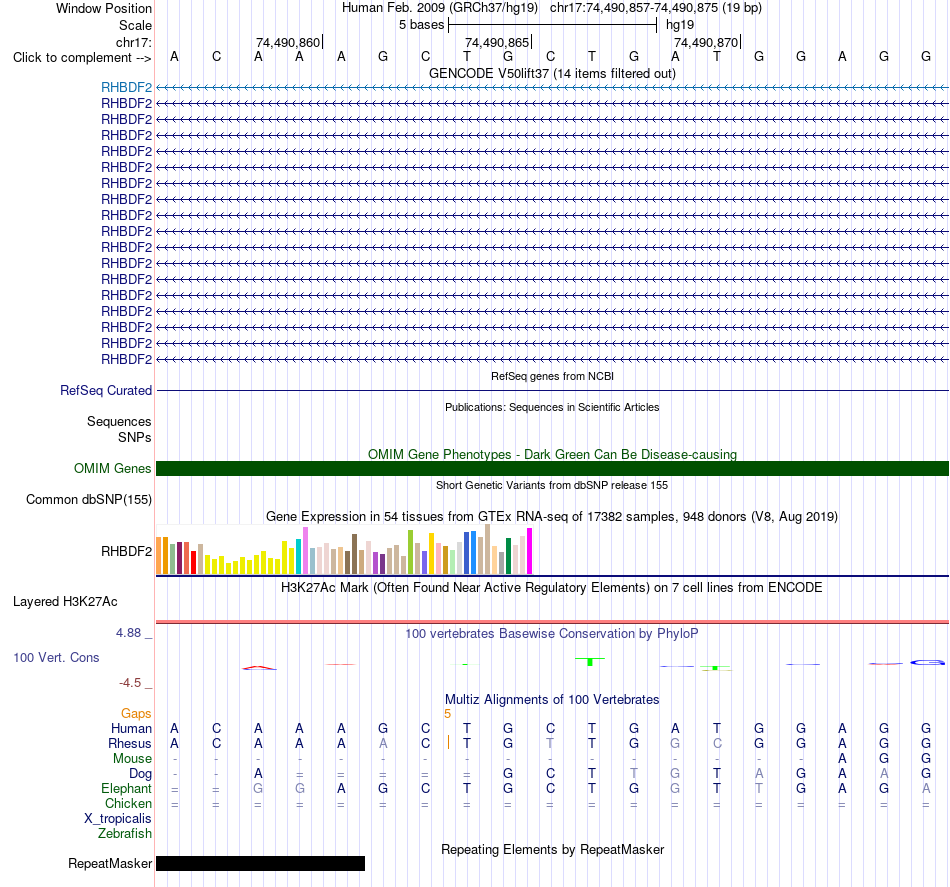Click the red bar in the GTEx expression chart
Image resolution: width=950 pixels, height=887 pixels.
[x=193, y=562]
